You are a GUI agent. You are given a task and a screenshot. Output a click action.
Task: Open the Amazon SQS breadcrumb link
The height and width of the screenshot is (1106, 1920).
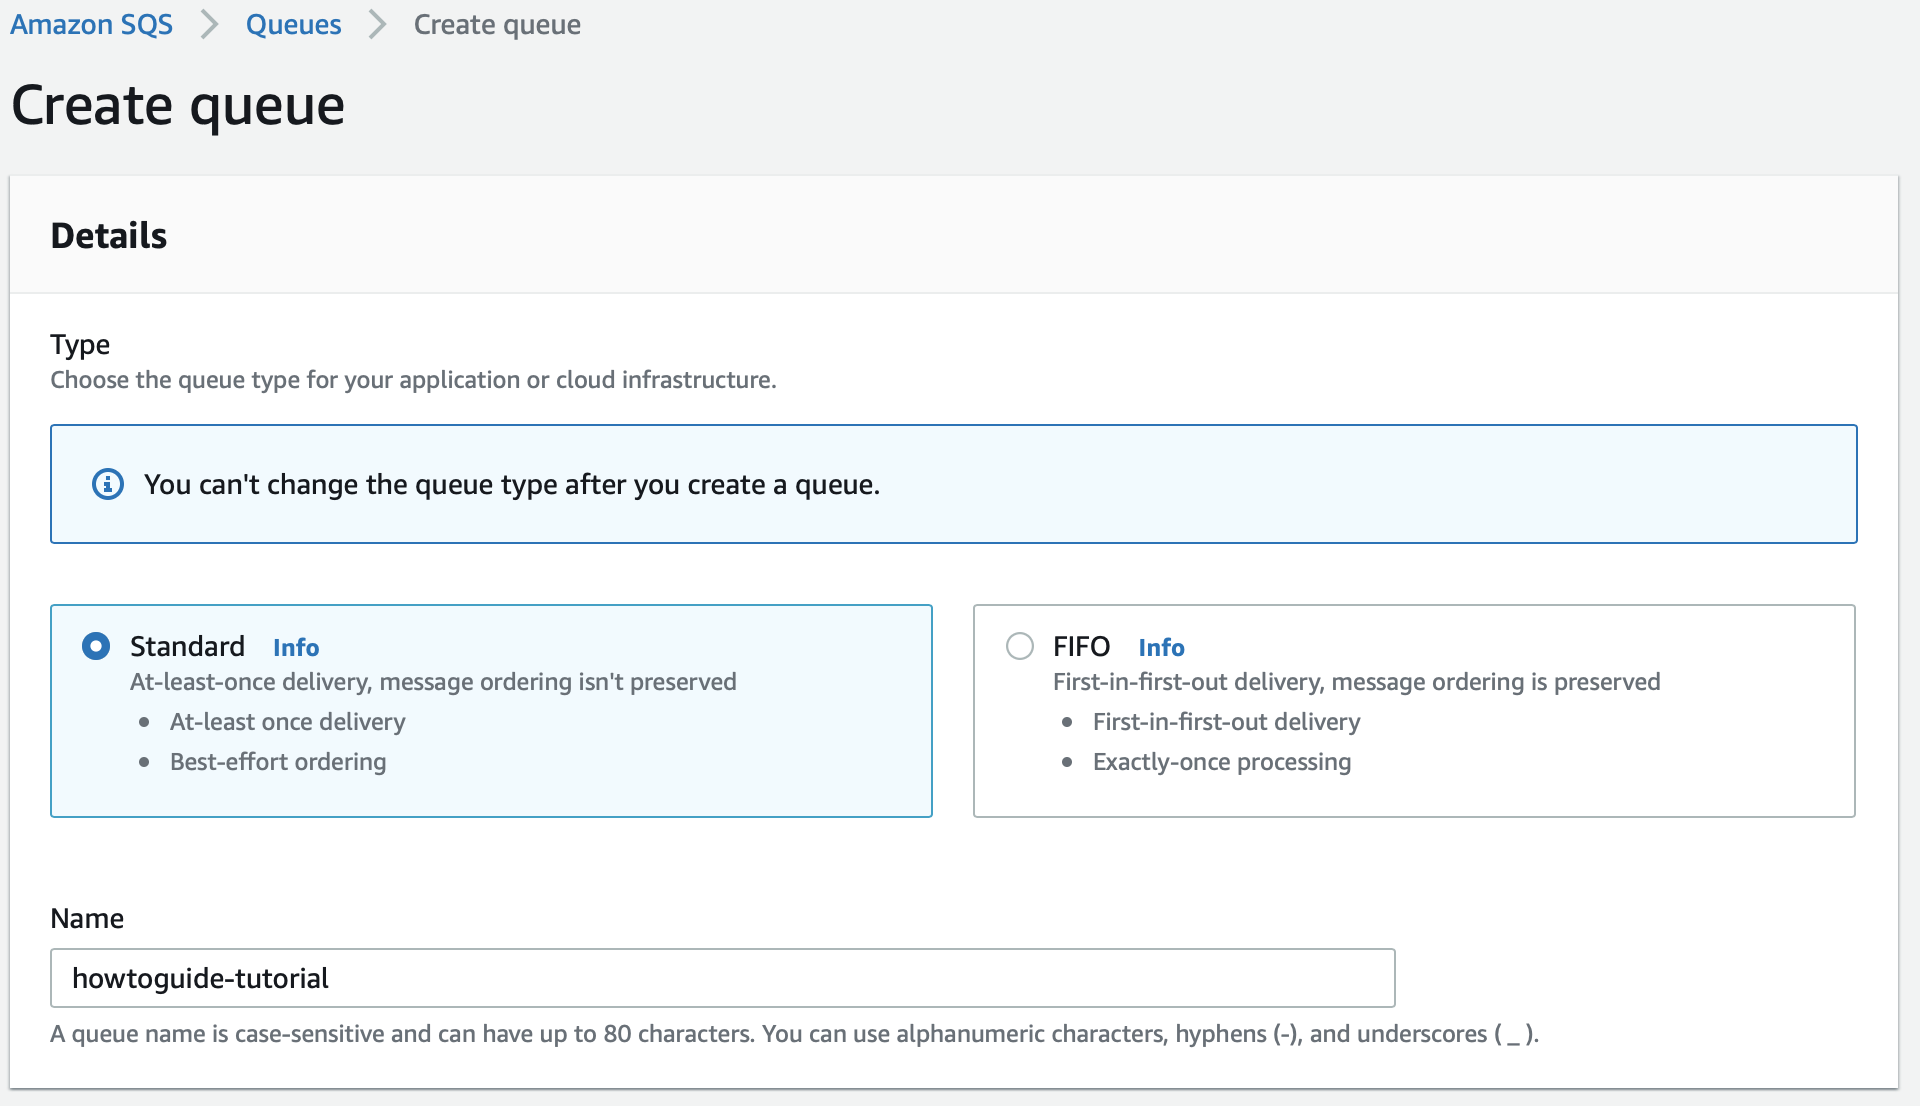[x=90, y=24]
